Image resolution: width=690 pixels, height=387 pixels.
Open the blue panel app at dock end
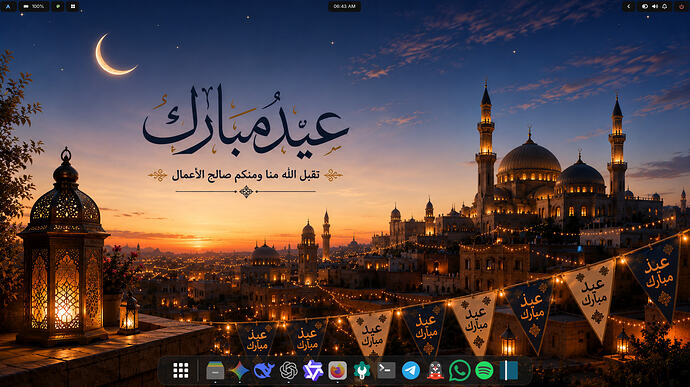coord(509,371)
